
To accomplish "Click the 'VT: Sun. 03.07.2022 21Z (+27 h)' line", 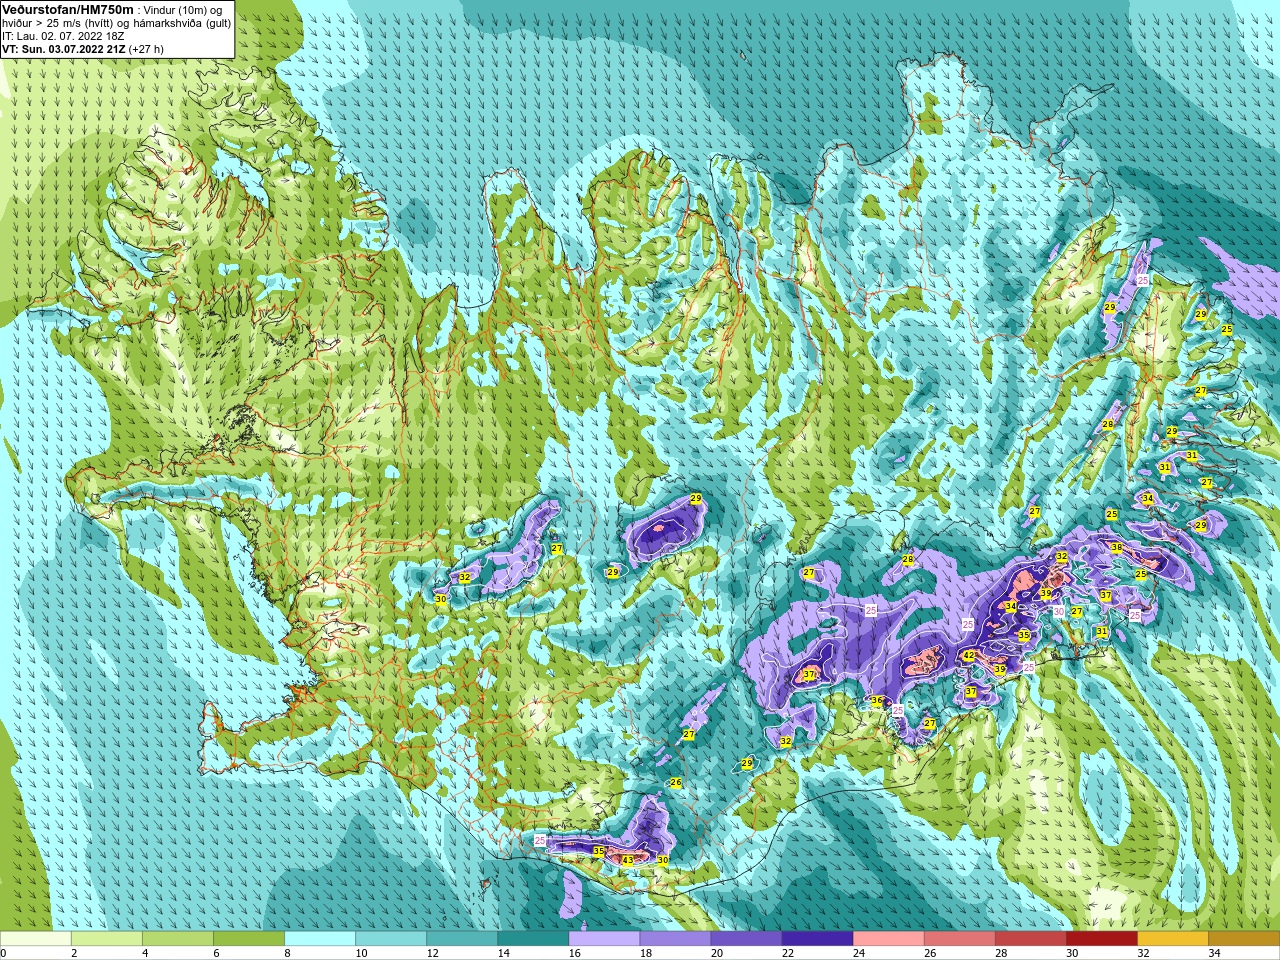I will pyautogui.click(x=83, y=49).
